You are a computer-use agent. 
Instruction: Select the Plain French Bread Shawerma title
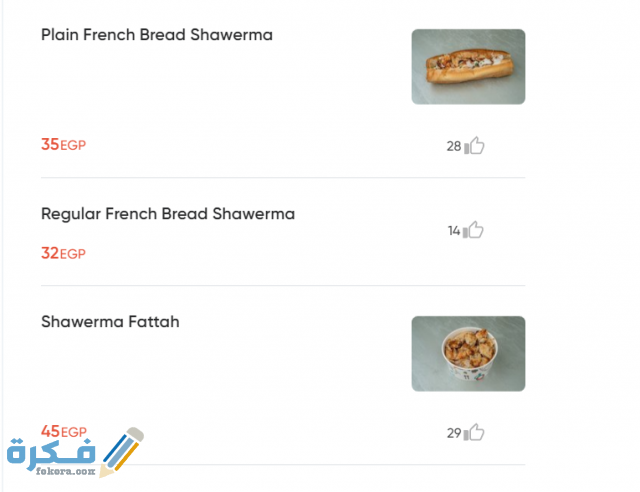(157, 35)
